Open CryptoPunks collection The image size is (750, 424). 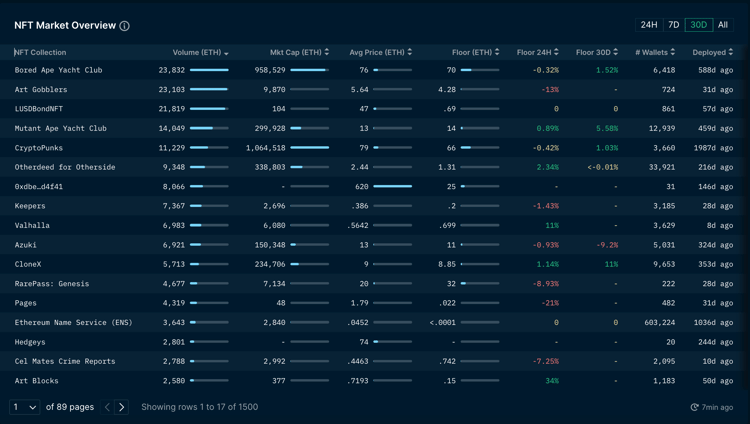(39, 148)
